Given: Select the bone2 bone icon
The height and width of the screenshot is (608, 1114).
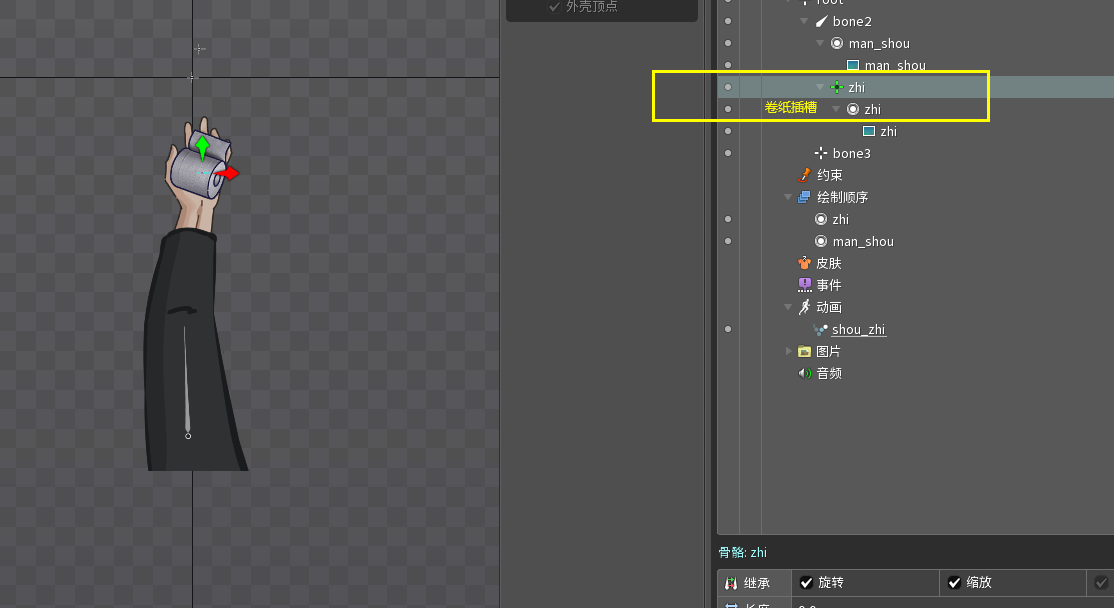Looking at the screenshot, I should (x=822, y=21).
